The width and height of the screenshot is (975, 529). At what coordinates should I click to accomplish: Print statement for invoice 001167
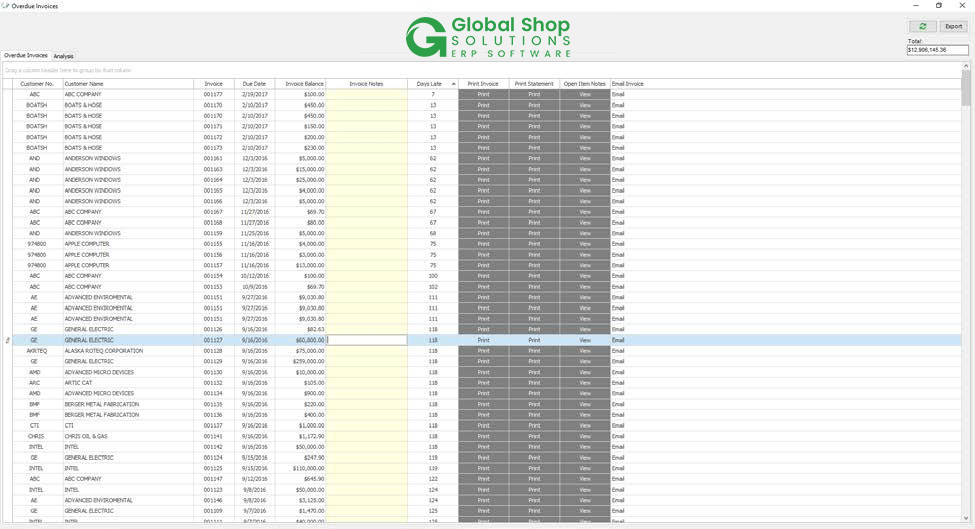click(534, 212)
